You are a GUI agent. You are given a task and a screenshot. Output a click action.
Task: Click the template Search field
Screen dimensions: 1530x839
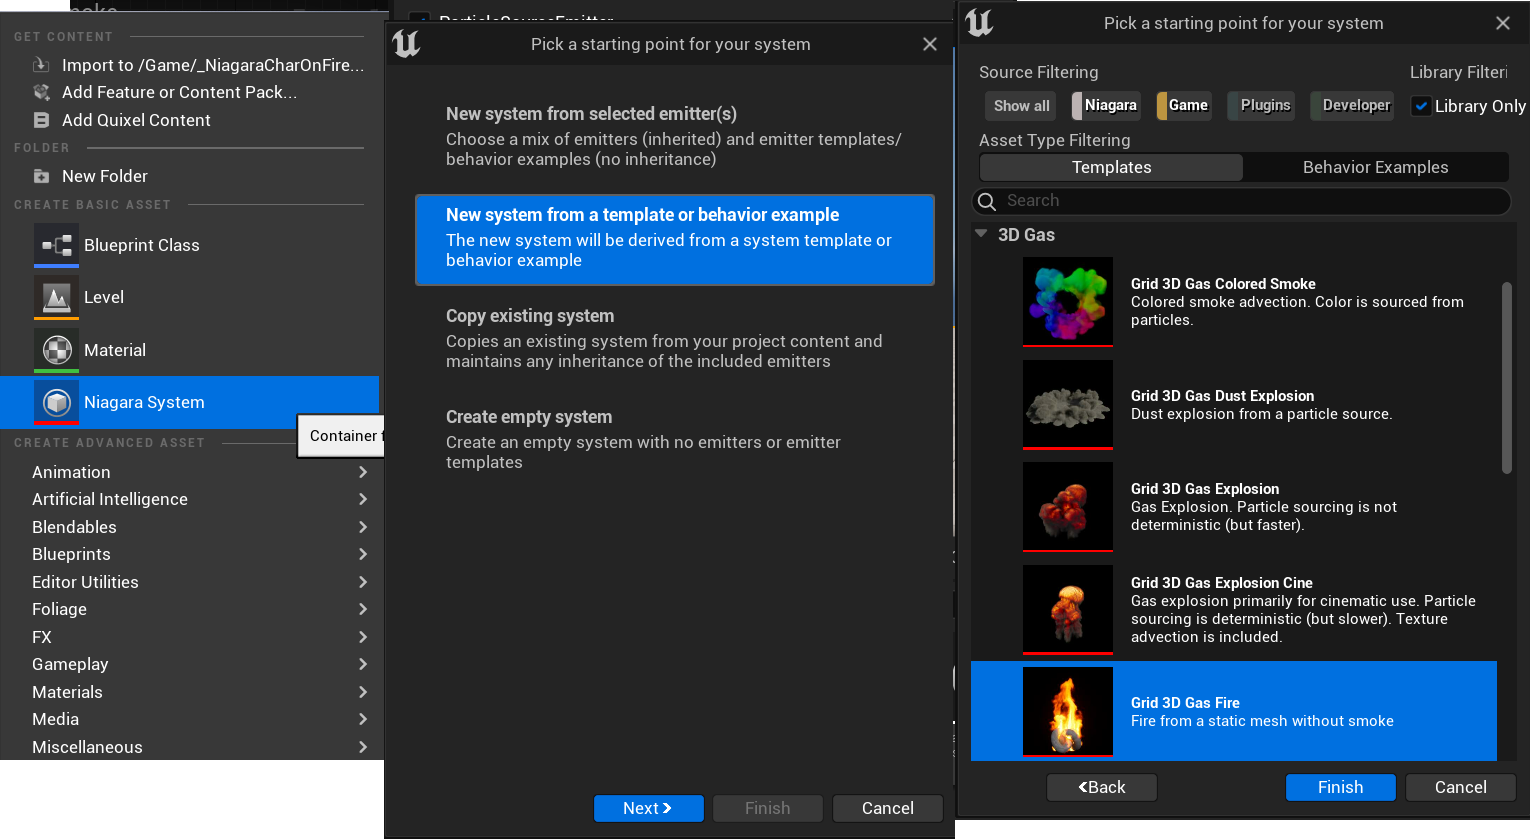[1241, 201]
